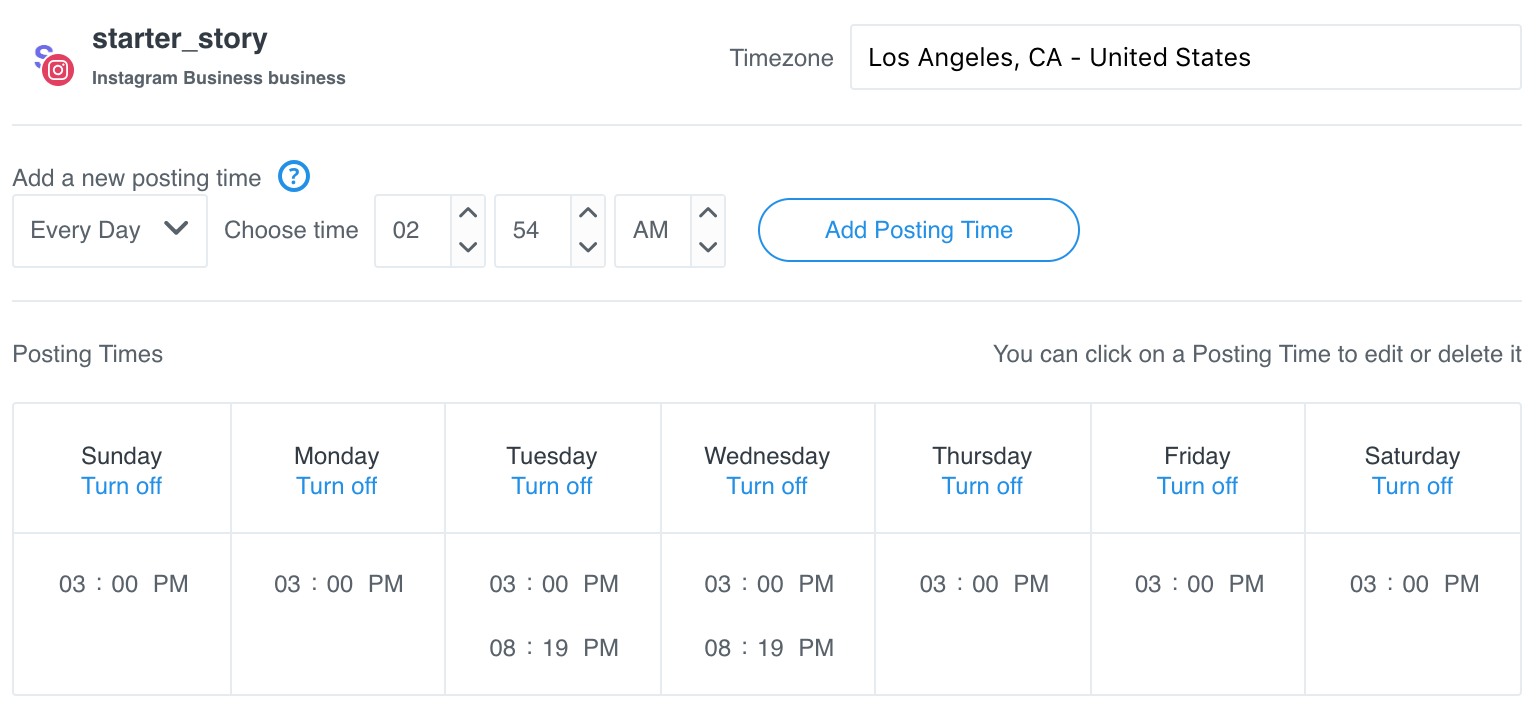This screenshot has height=708, width=1536.
Task: Decrease the hour with down arrow
Action: coord(468,247)
